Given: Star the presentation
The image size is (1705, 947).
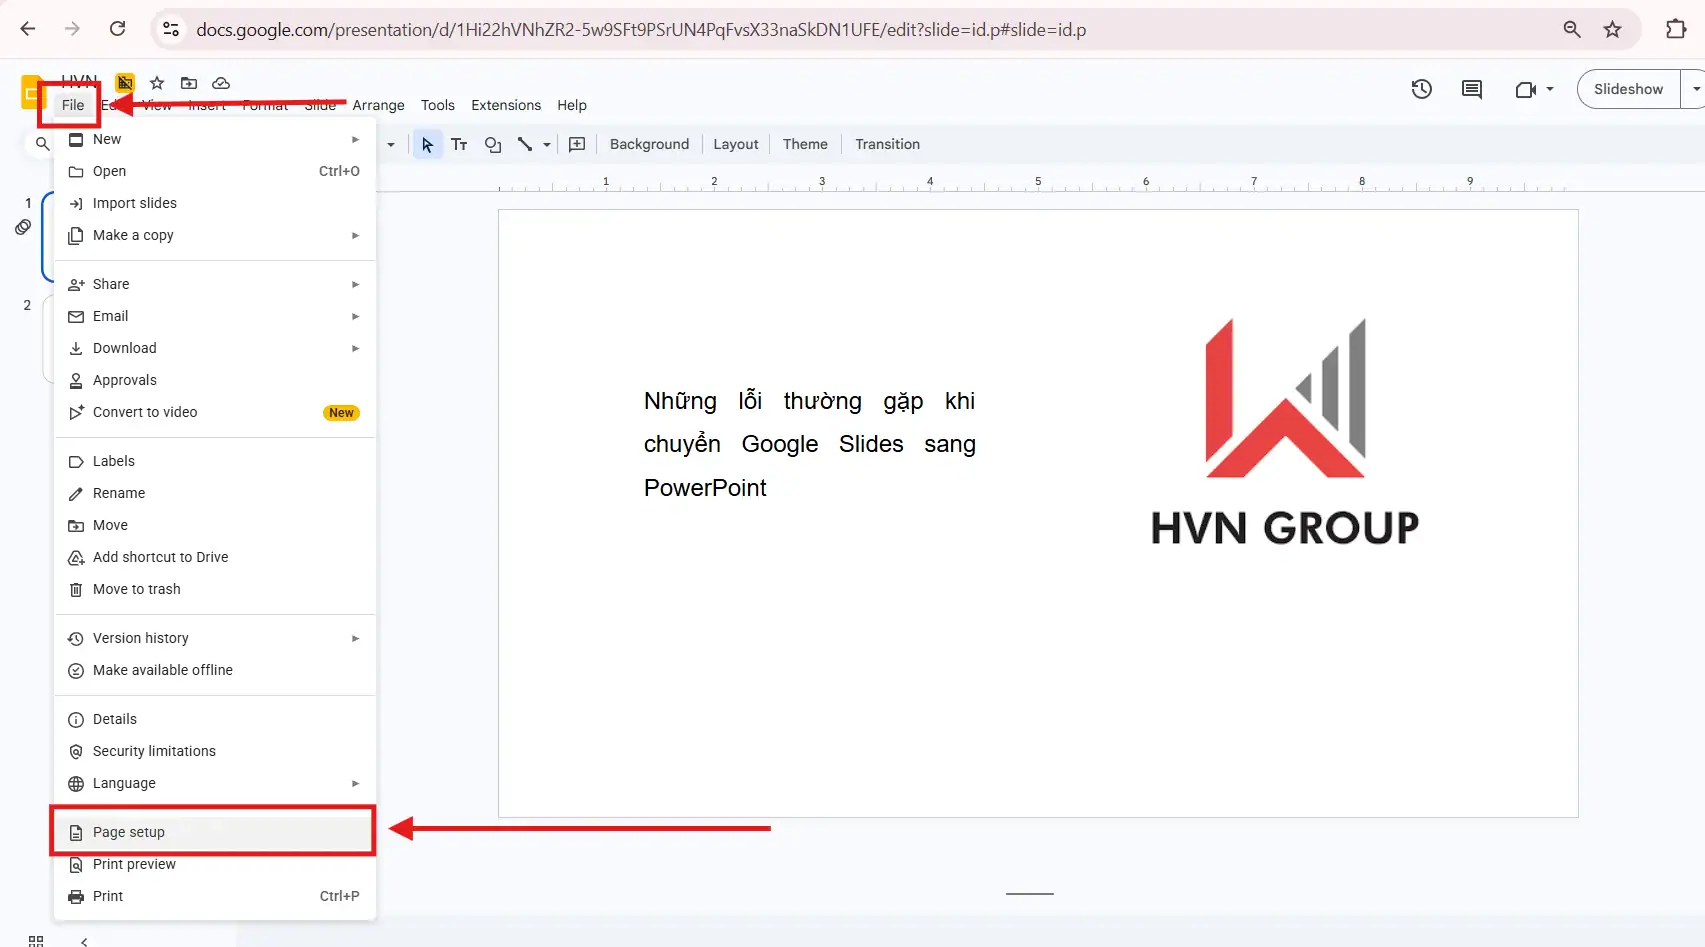Looking at the screenshot, I should pos(156,84).
